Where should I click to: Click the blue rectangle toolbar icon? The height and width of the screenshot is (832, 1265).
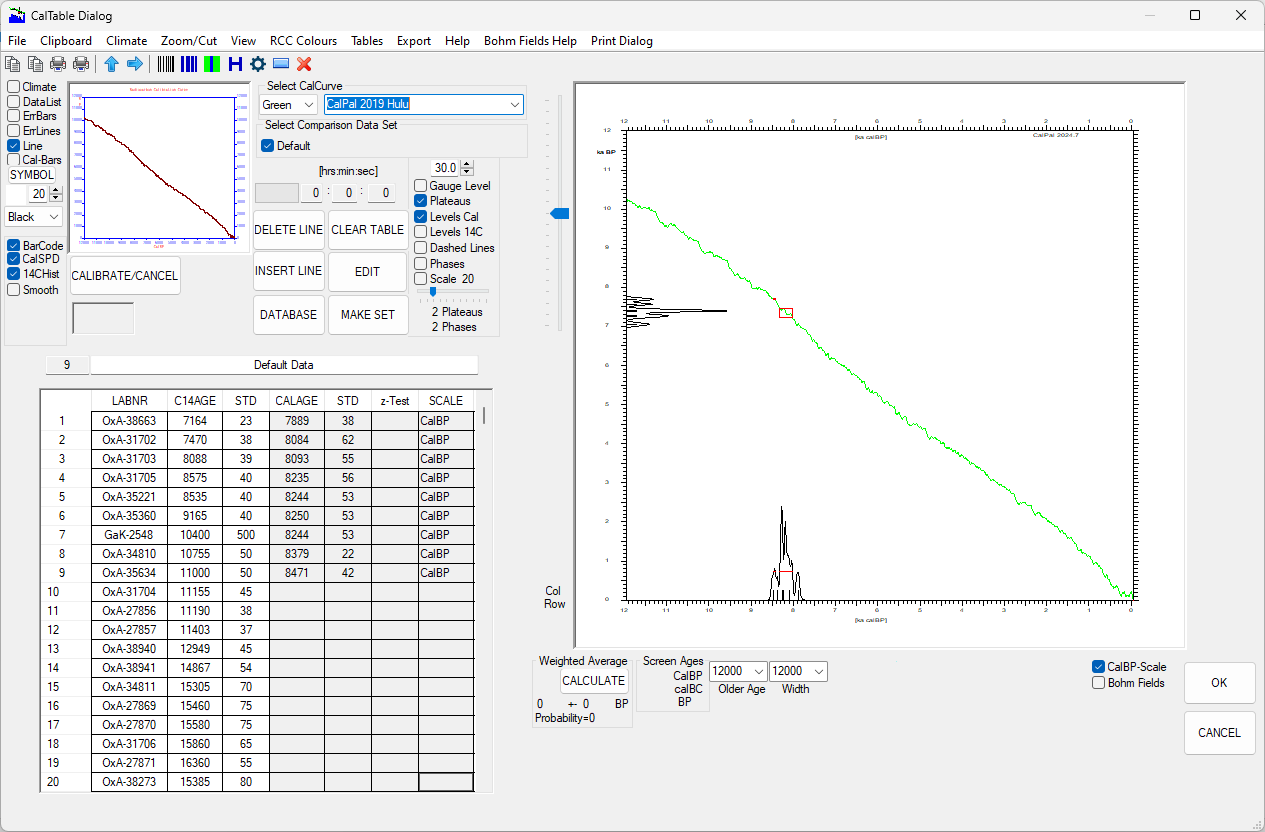click(x=281, y=64)
